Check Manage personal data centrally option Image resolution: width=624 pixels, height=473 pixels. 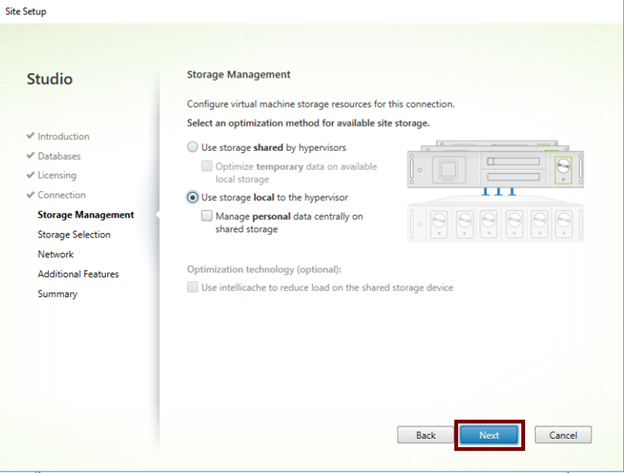click(x=207, y=216)
